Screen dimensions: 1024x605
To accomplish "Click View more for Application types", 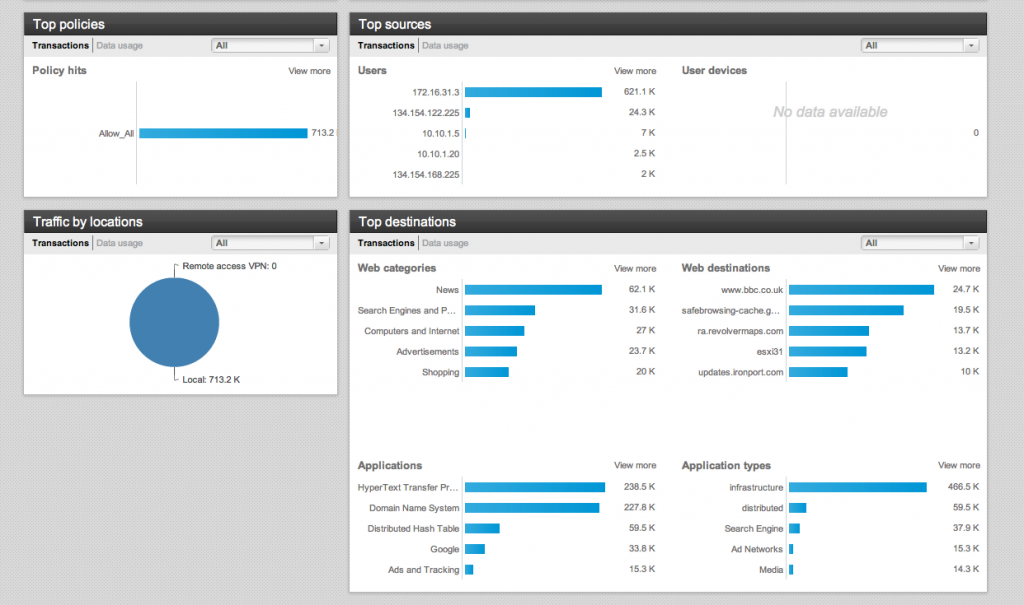I will [959, 465].
